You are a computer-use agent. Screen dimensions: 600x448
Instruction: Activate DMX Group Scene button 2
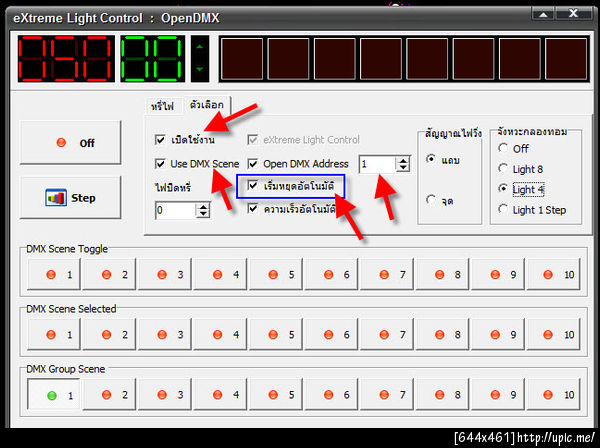pos(109,395)
